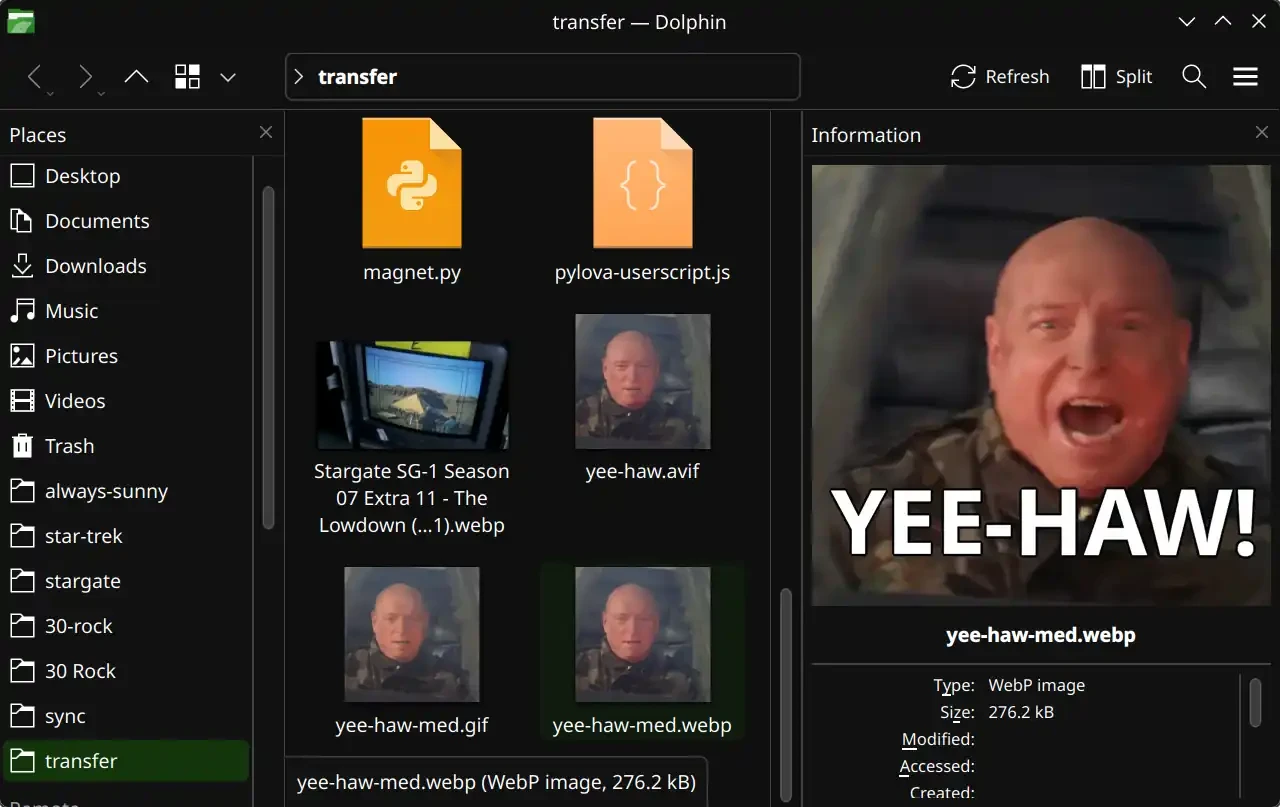The width and height of the screenshot is (1280, 807).
Task: Click the yee-haw-med.gif file name
Action: click(412, 725)
